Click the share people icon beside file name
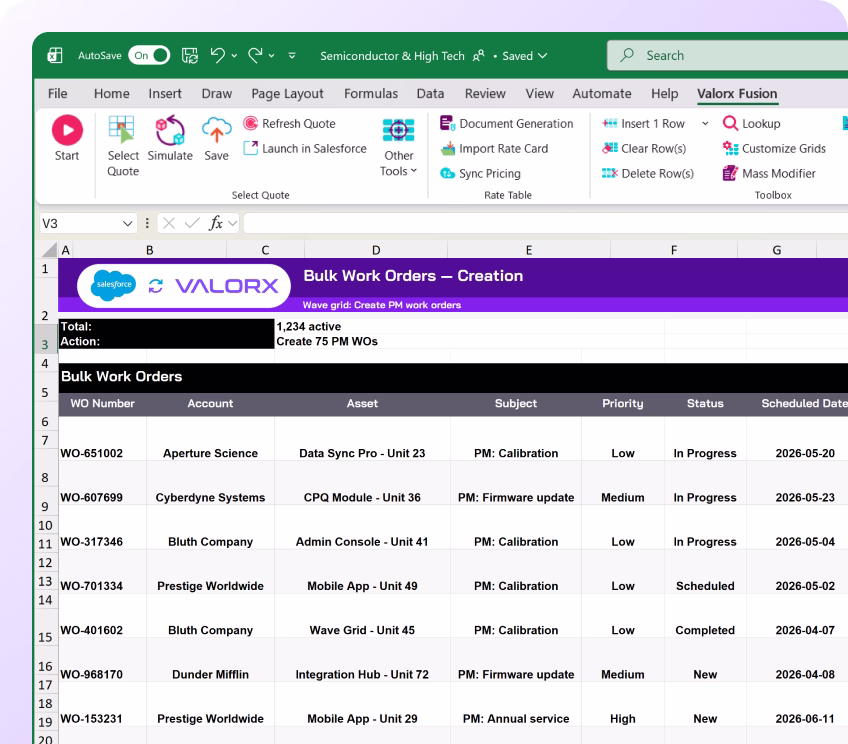 tap(478, 56)
